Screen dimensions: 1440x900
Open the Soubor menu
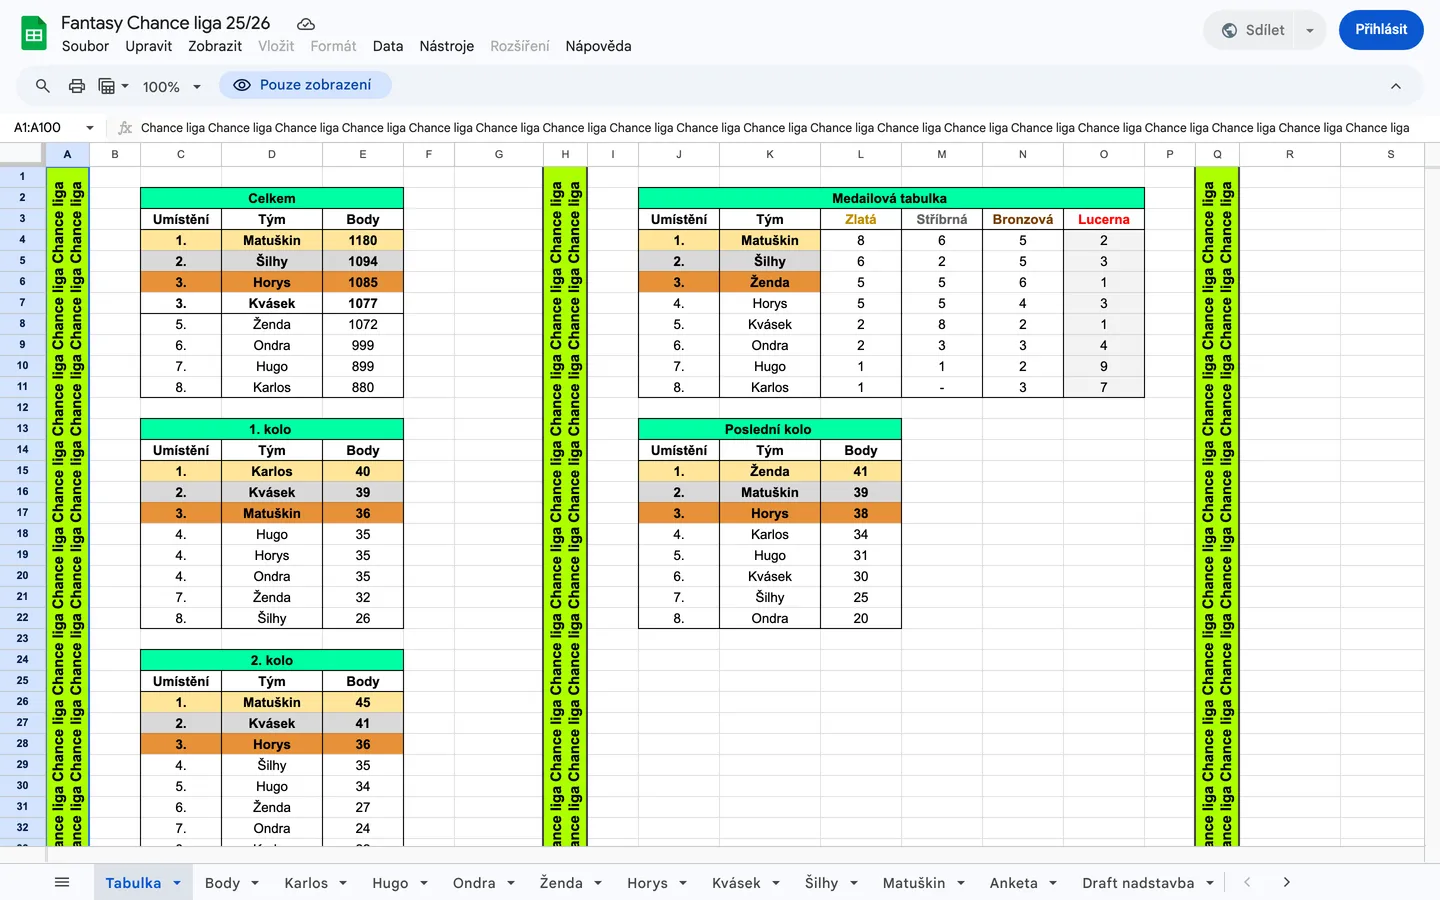coord(85,46)
